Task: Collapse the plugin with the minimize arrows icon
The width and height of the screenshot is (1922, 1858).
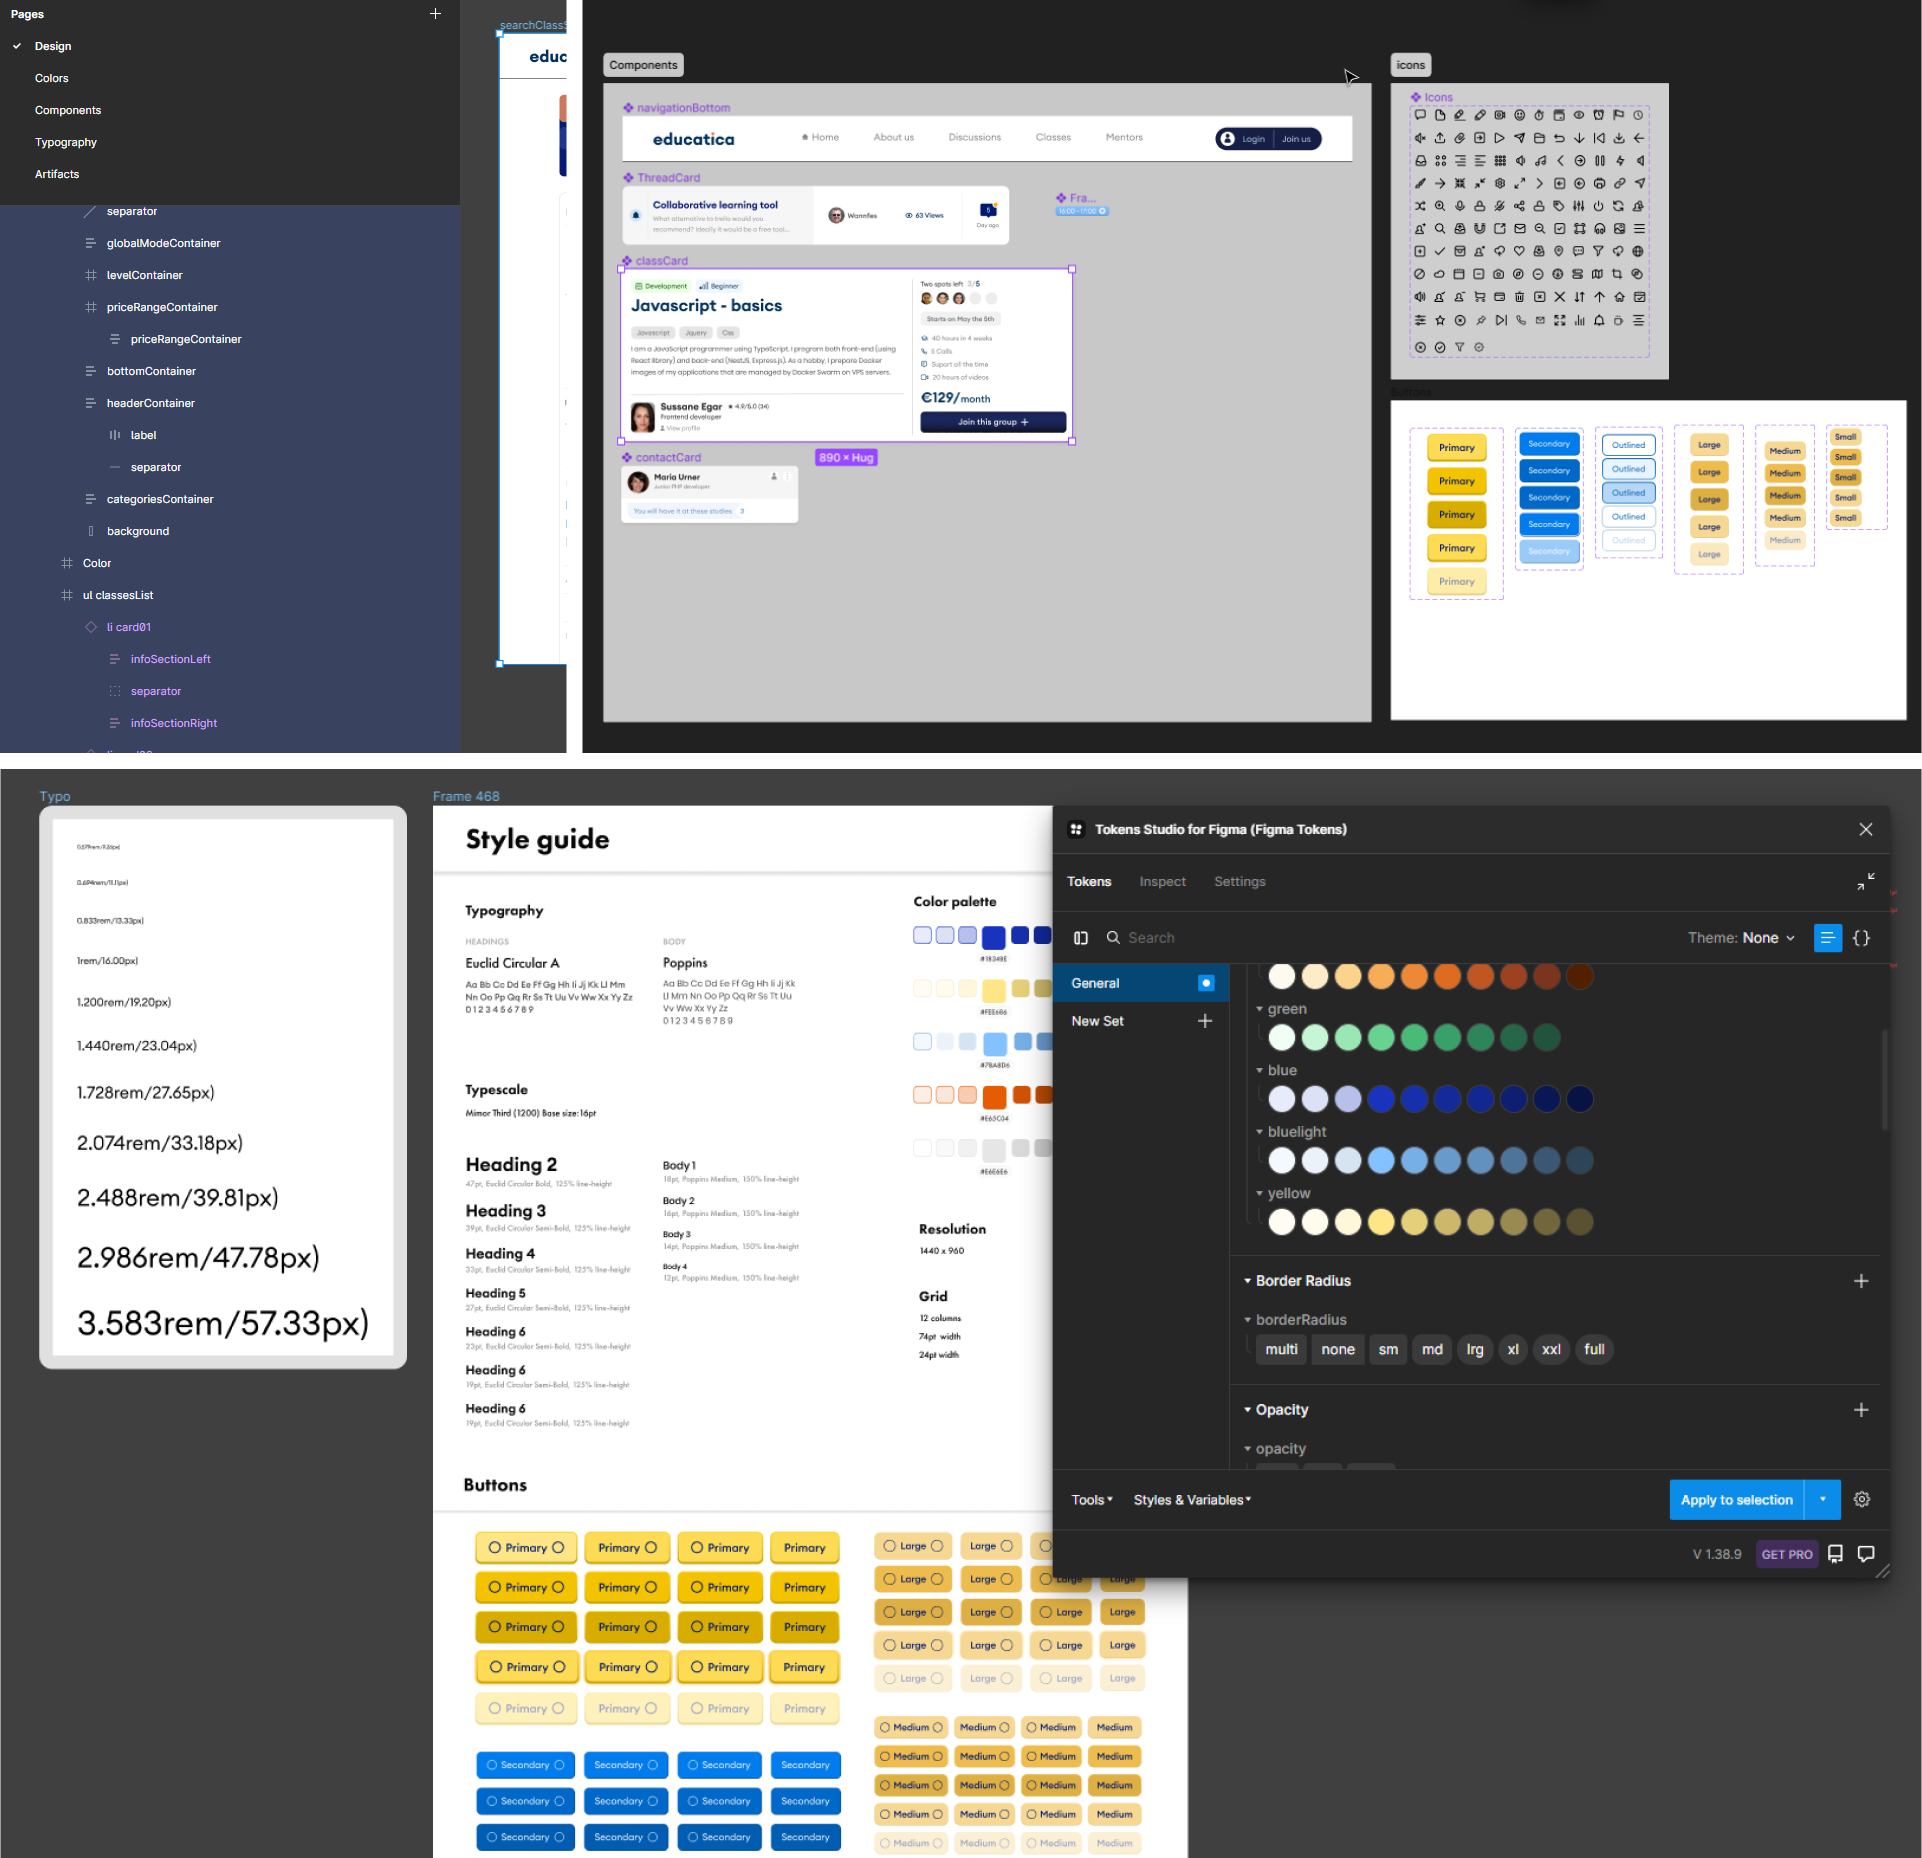Action: point(1865,881)
